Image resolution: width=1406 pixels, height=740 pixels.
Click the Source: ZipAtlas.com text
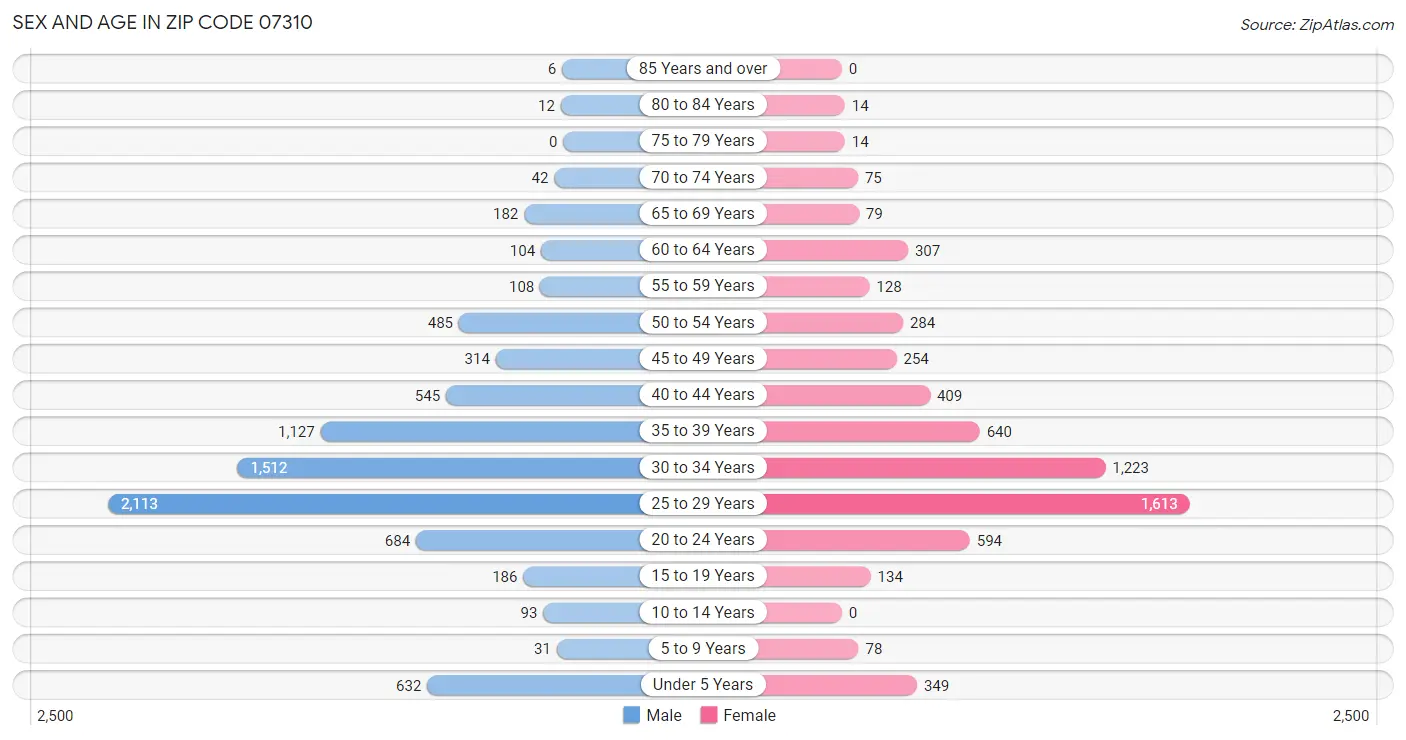pyautogui.click(x=1317, y=24)
